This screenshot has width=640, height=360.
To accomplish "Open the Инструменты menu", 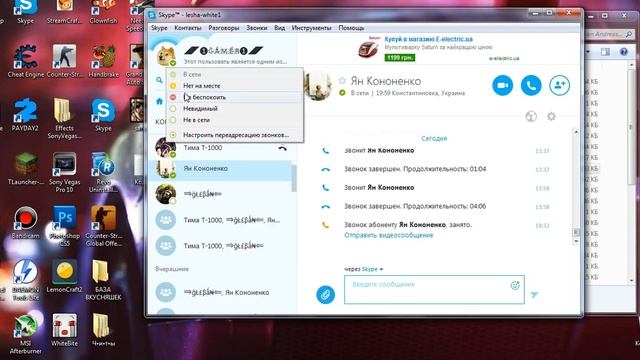I will (311, 28).
